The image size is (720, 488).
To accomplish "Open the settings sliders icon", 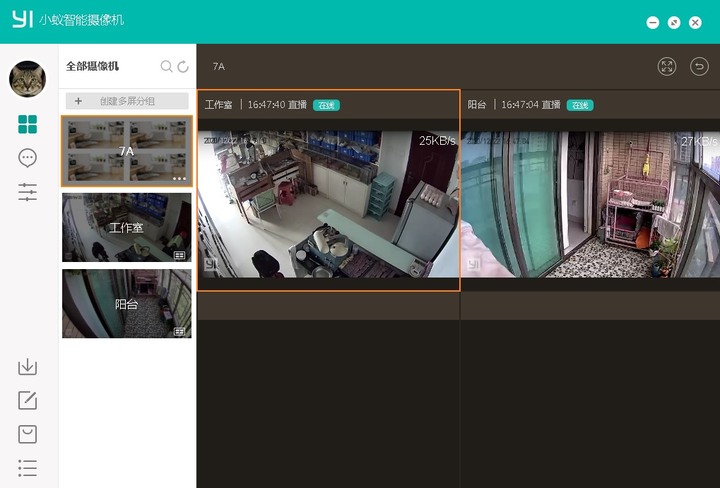I will [x=28, y=192].
